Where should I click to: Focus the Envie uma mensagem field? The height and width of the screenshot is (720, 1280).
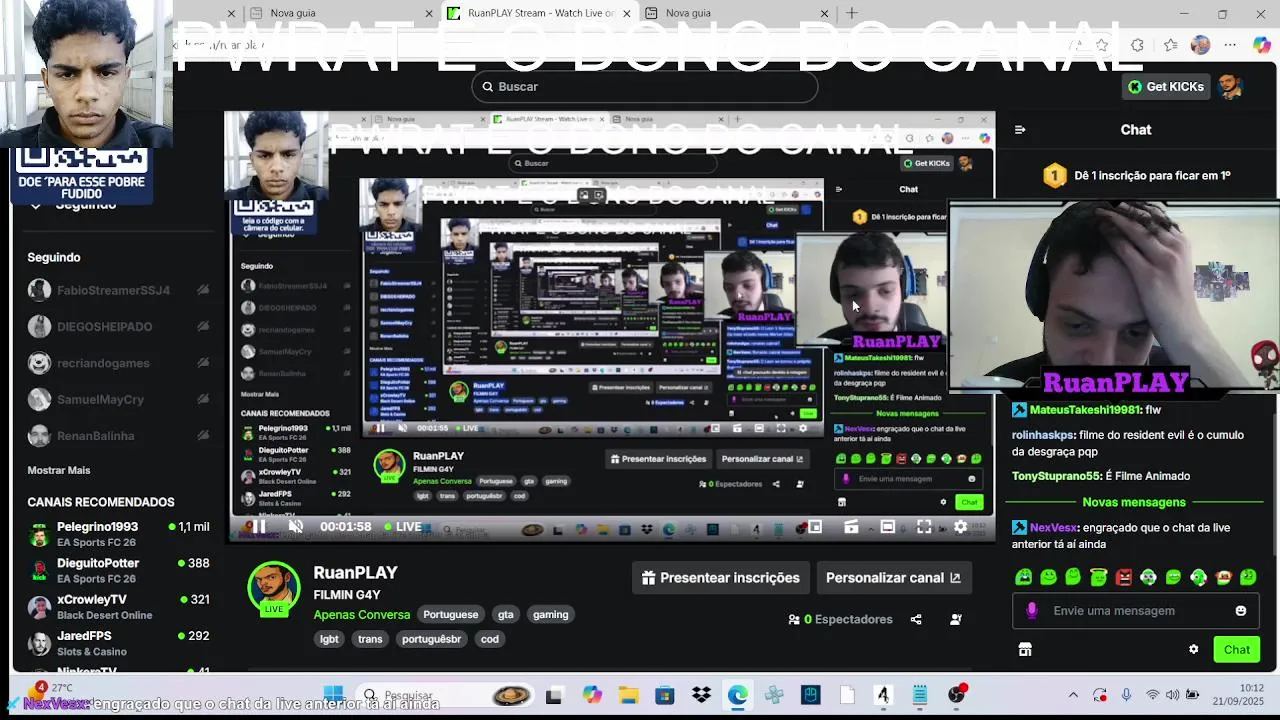(x=1136, y=611)
